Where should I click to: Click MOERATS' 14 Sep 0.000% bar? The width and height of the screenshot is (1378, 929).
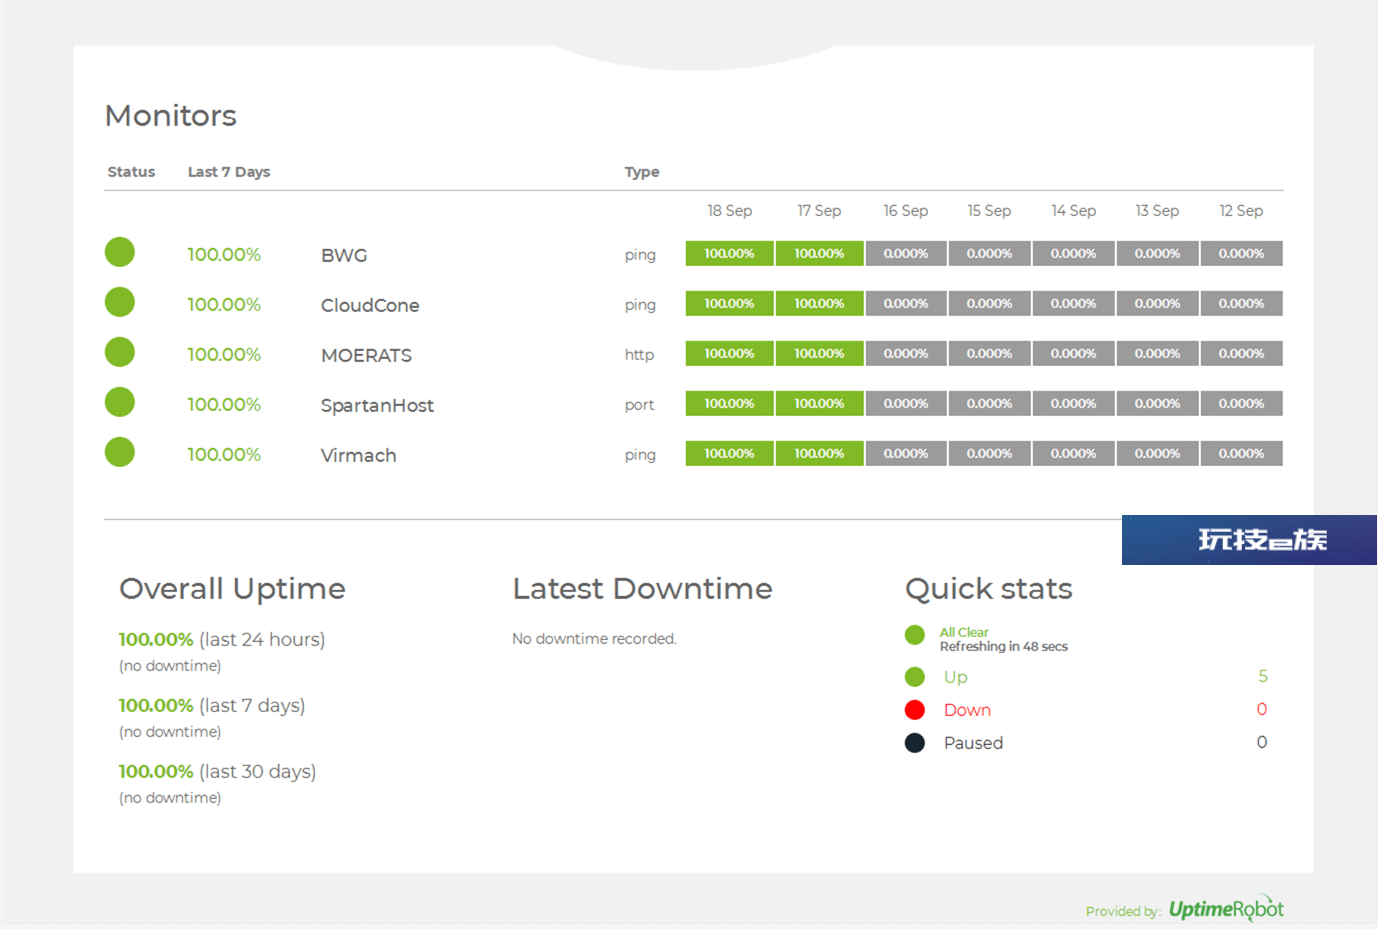pyautogui.click(x=1073, y=353)
